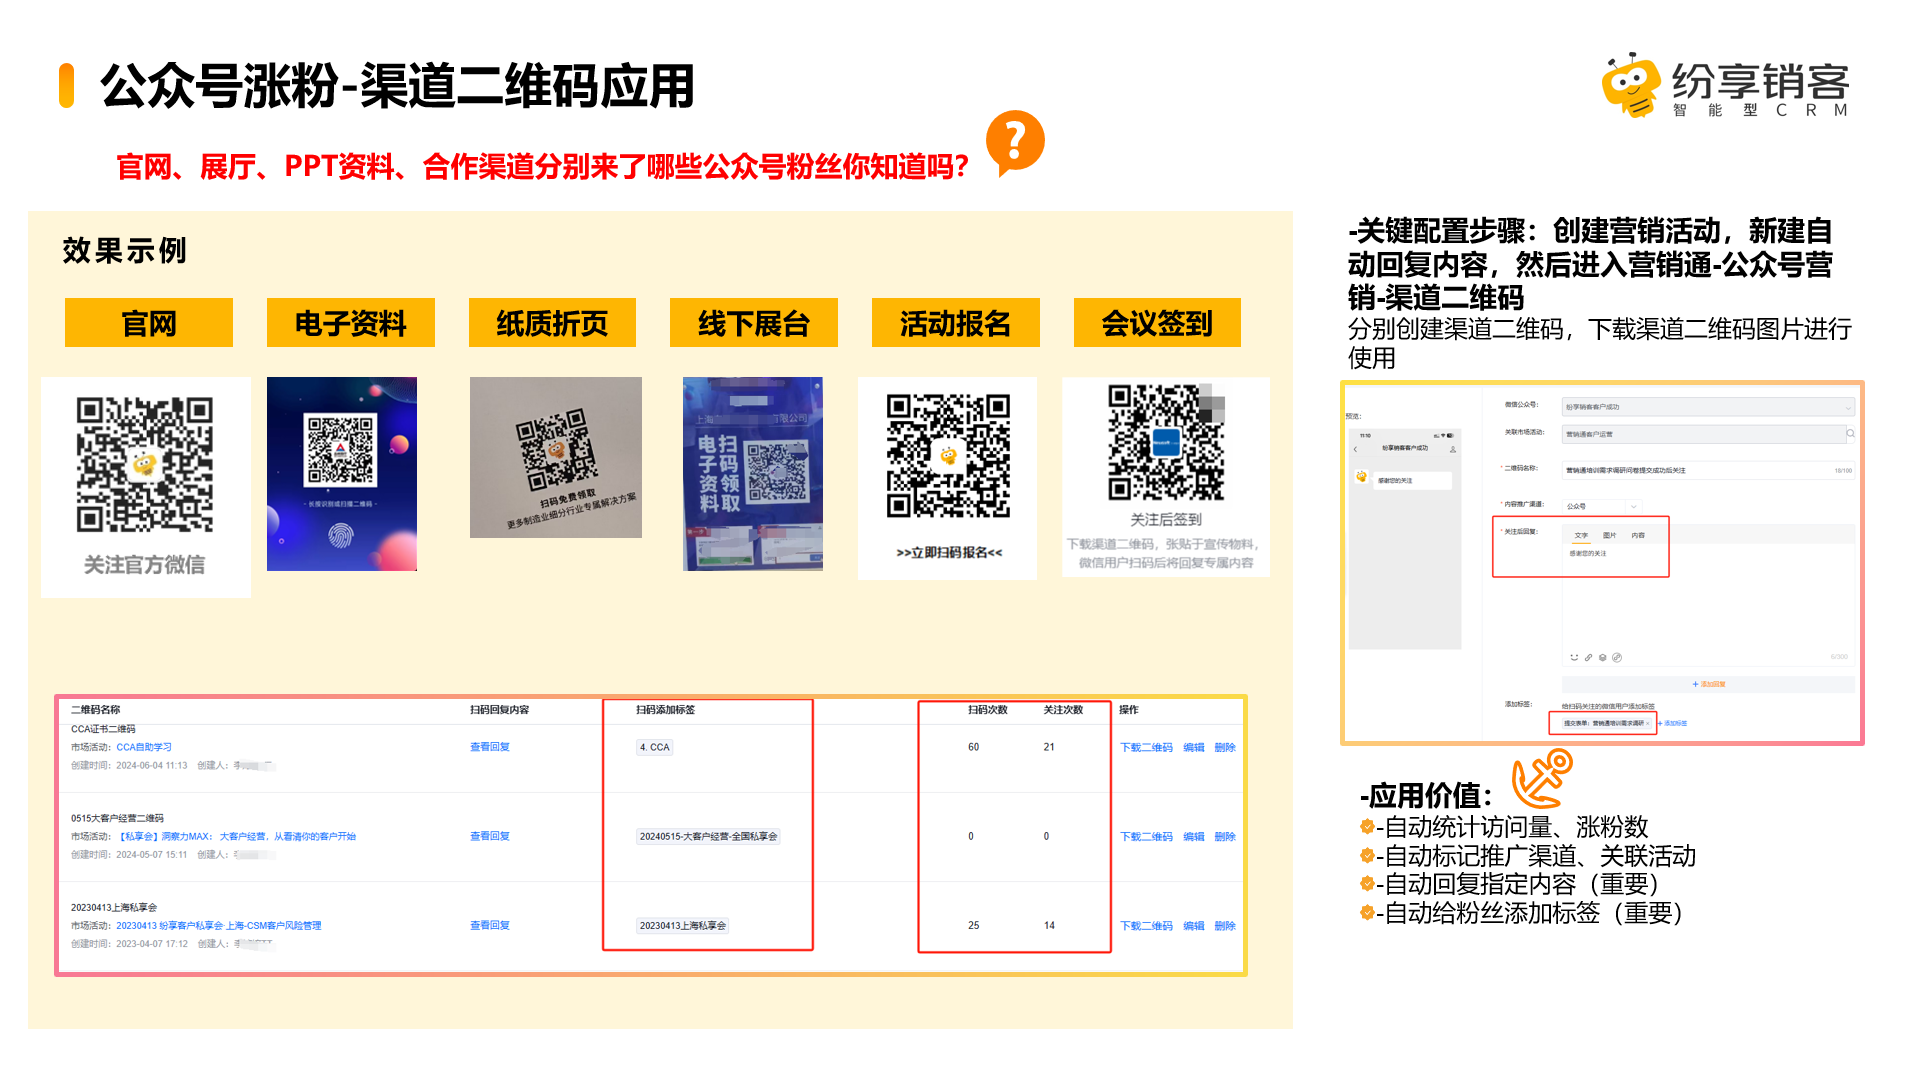Viewport: 1909px width, 1068px height.
Task: Select the 会议签到 yellow label
Action: tap(1157, 323)
